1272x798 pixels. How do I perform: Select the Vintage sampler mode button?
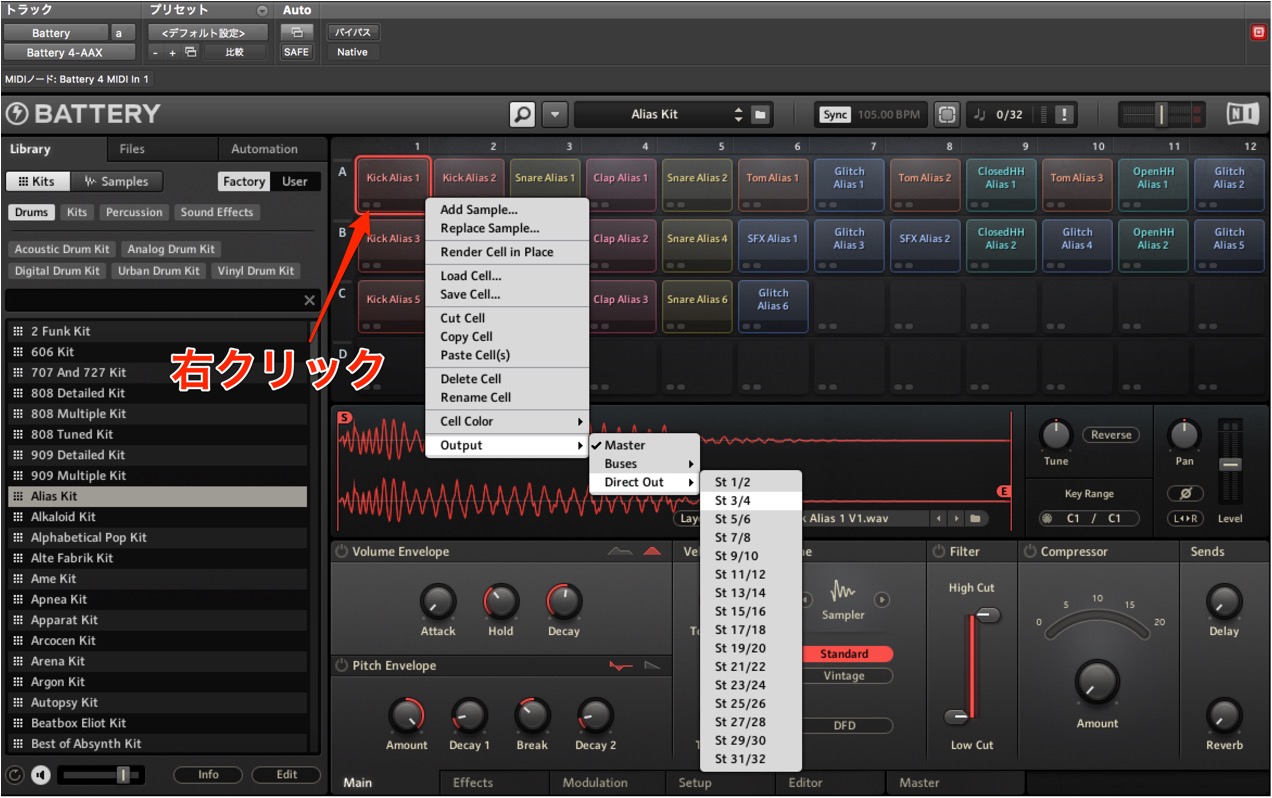(844, 676)
